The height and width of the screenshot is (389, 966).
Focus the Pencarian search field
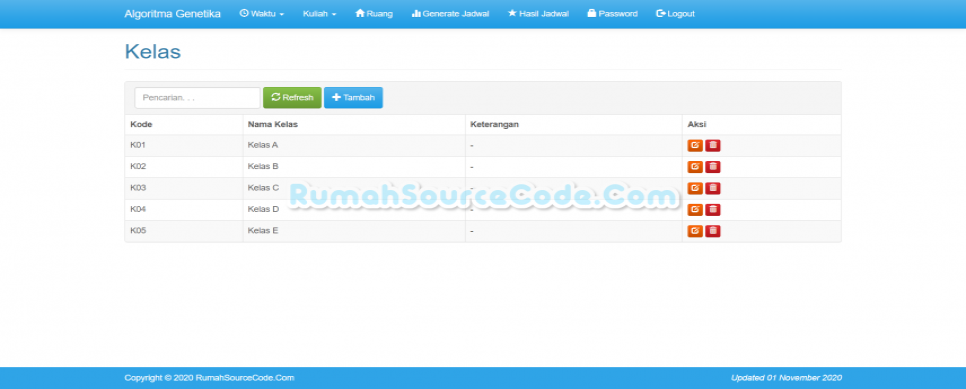coord(197,97)
